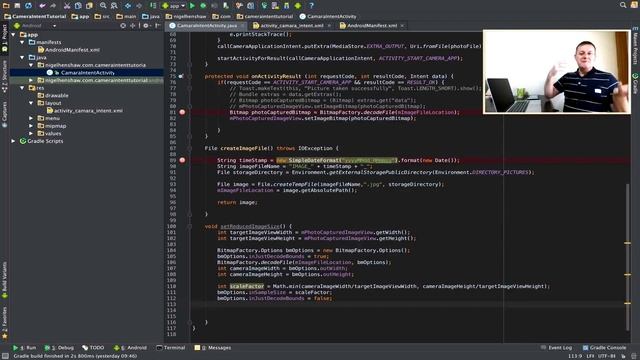
Task: Select the drawable folder
Action: click(x=53, y=96)
